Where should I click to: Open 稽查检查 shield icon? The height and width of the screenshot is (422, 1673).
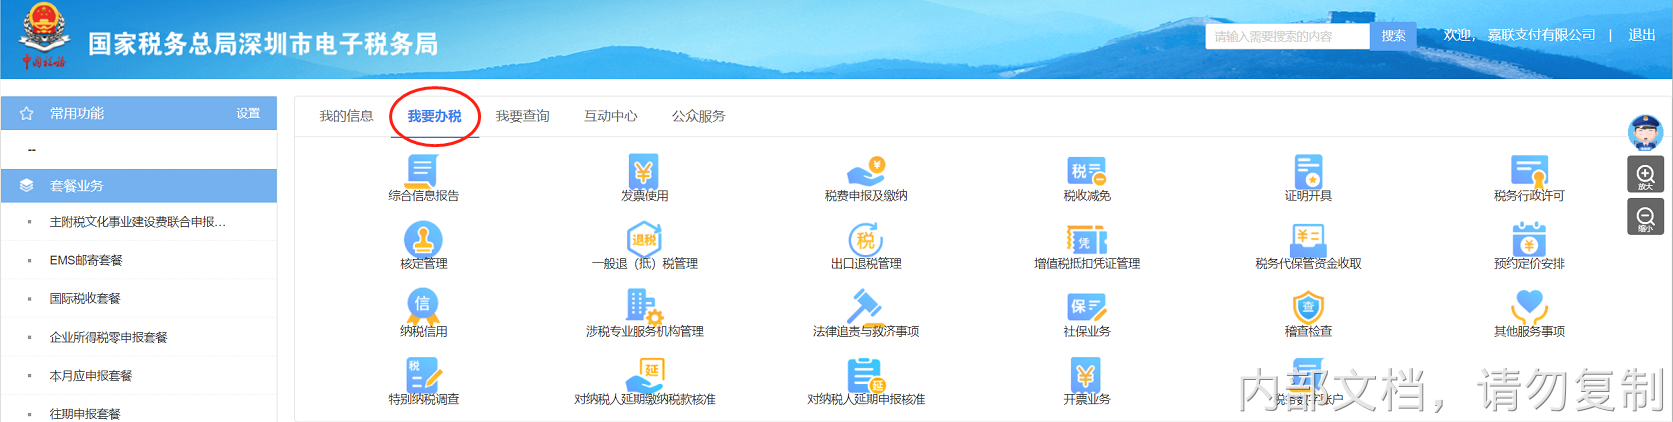pos(1308,305)
